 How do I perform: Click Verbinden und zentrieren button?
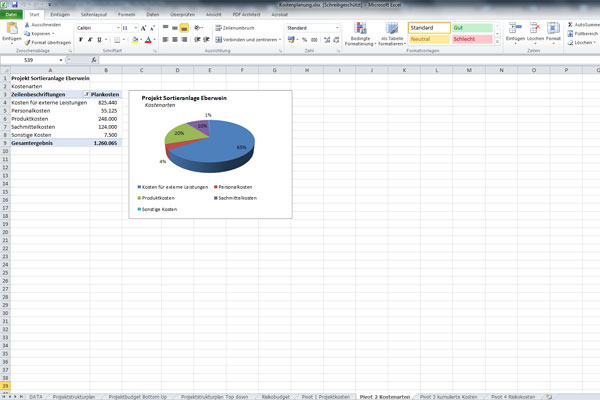pyautogui.click(x=240, y=40)
